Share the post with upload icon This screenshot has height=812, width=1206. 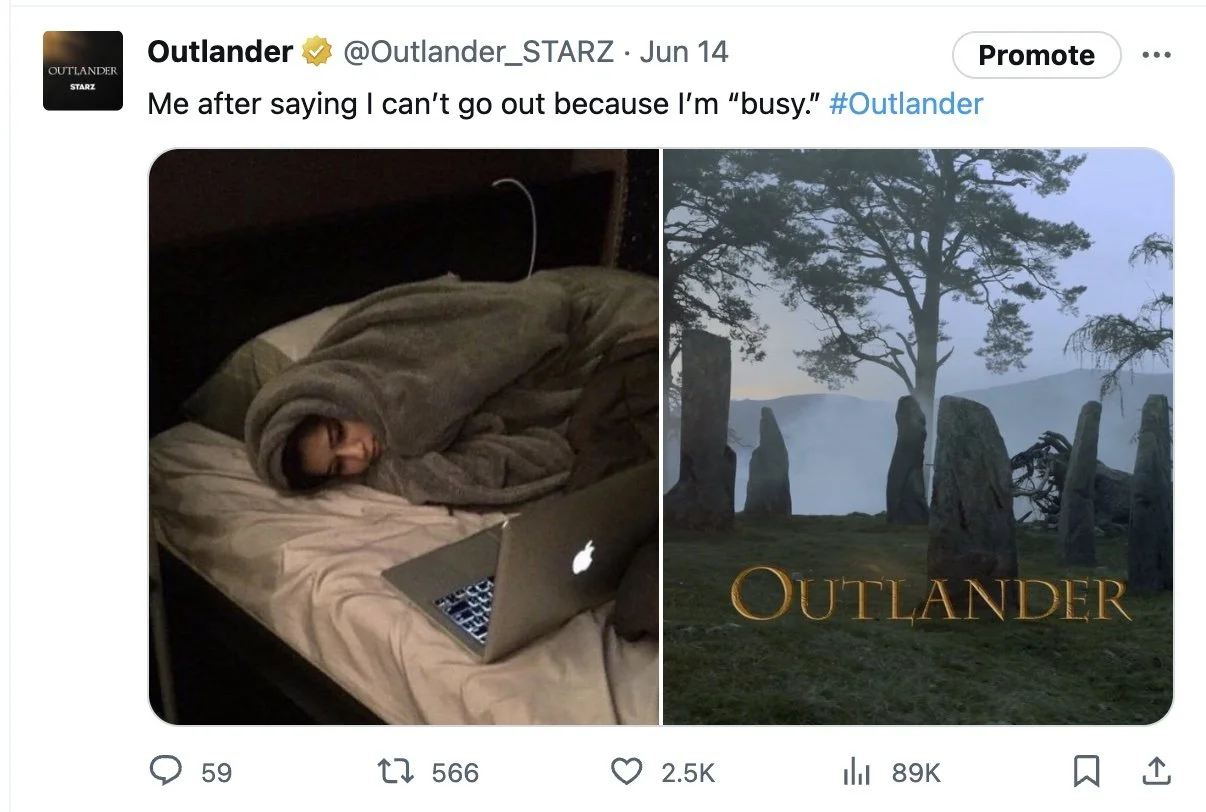(x=1154, y=771)
